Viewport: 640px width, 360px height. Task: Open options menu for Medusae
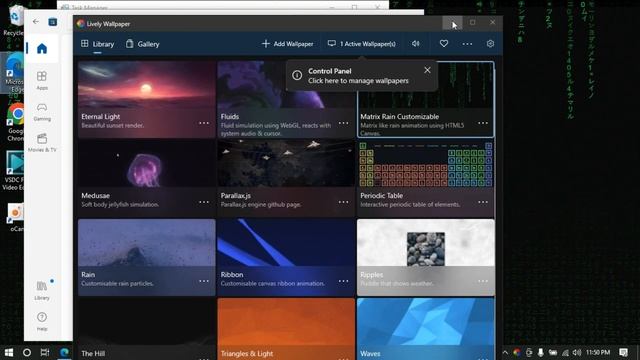[x=204, y=202]
